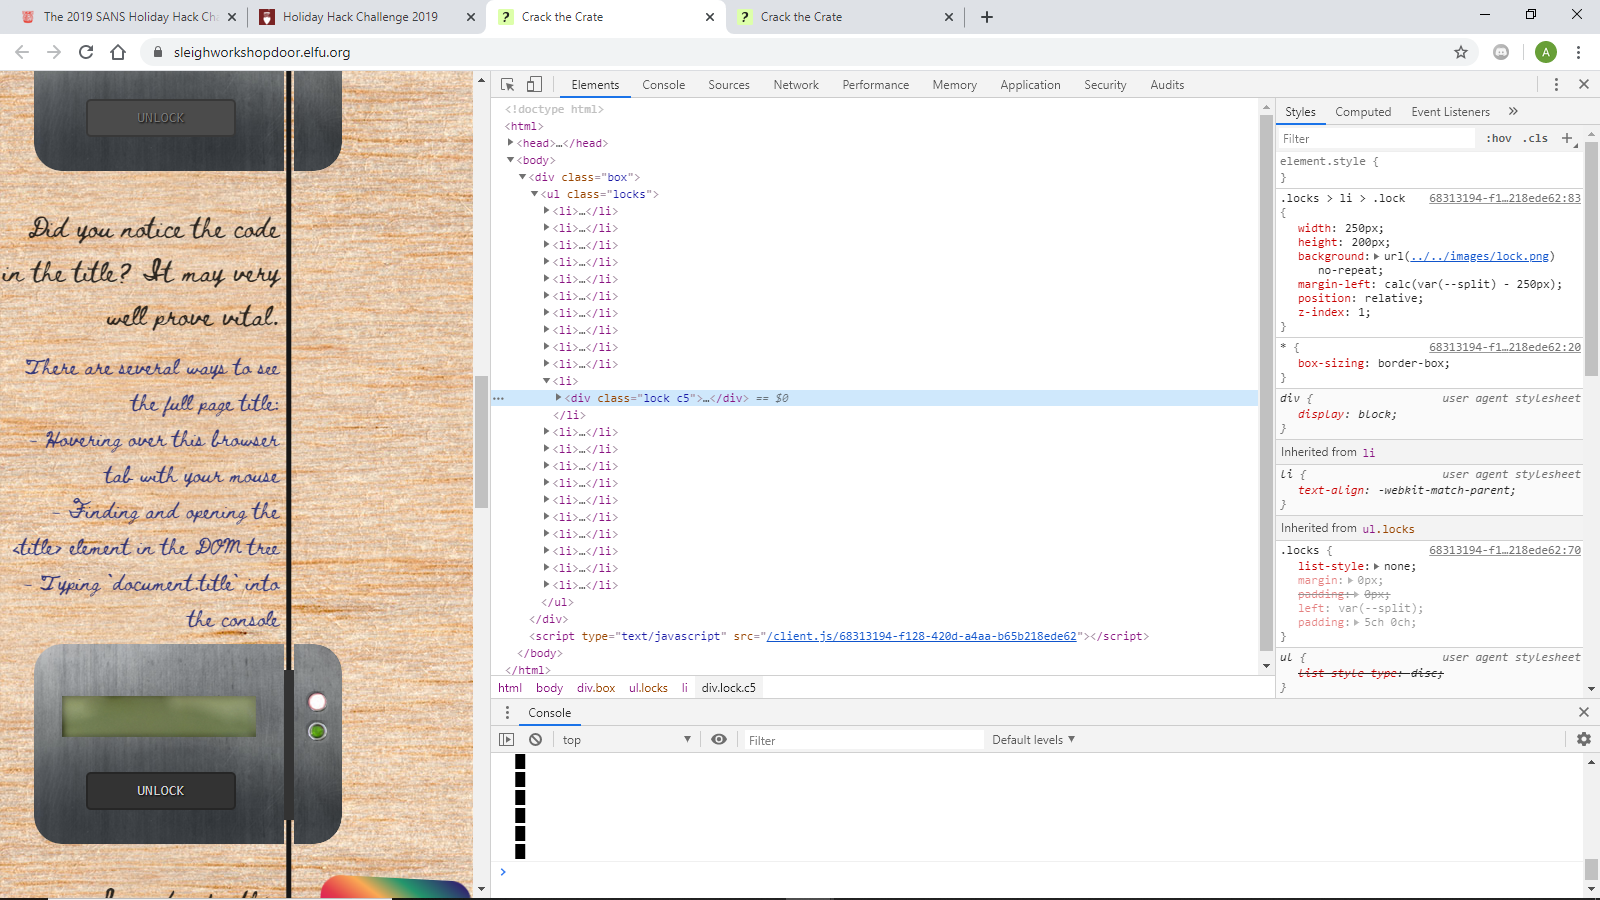Switch to the Console tab
1600x900 pixels.
pos(664,85)
